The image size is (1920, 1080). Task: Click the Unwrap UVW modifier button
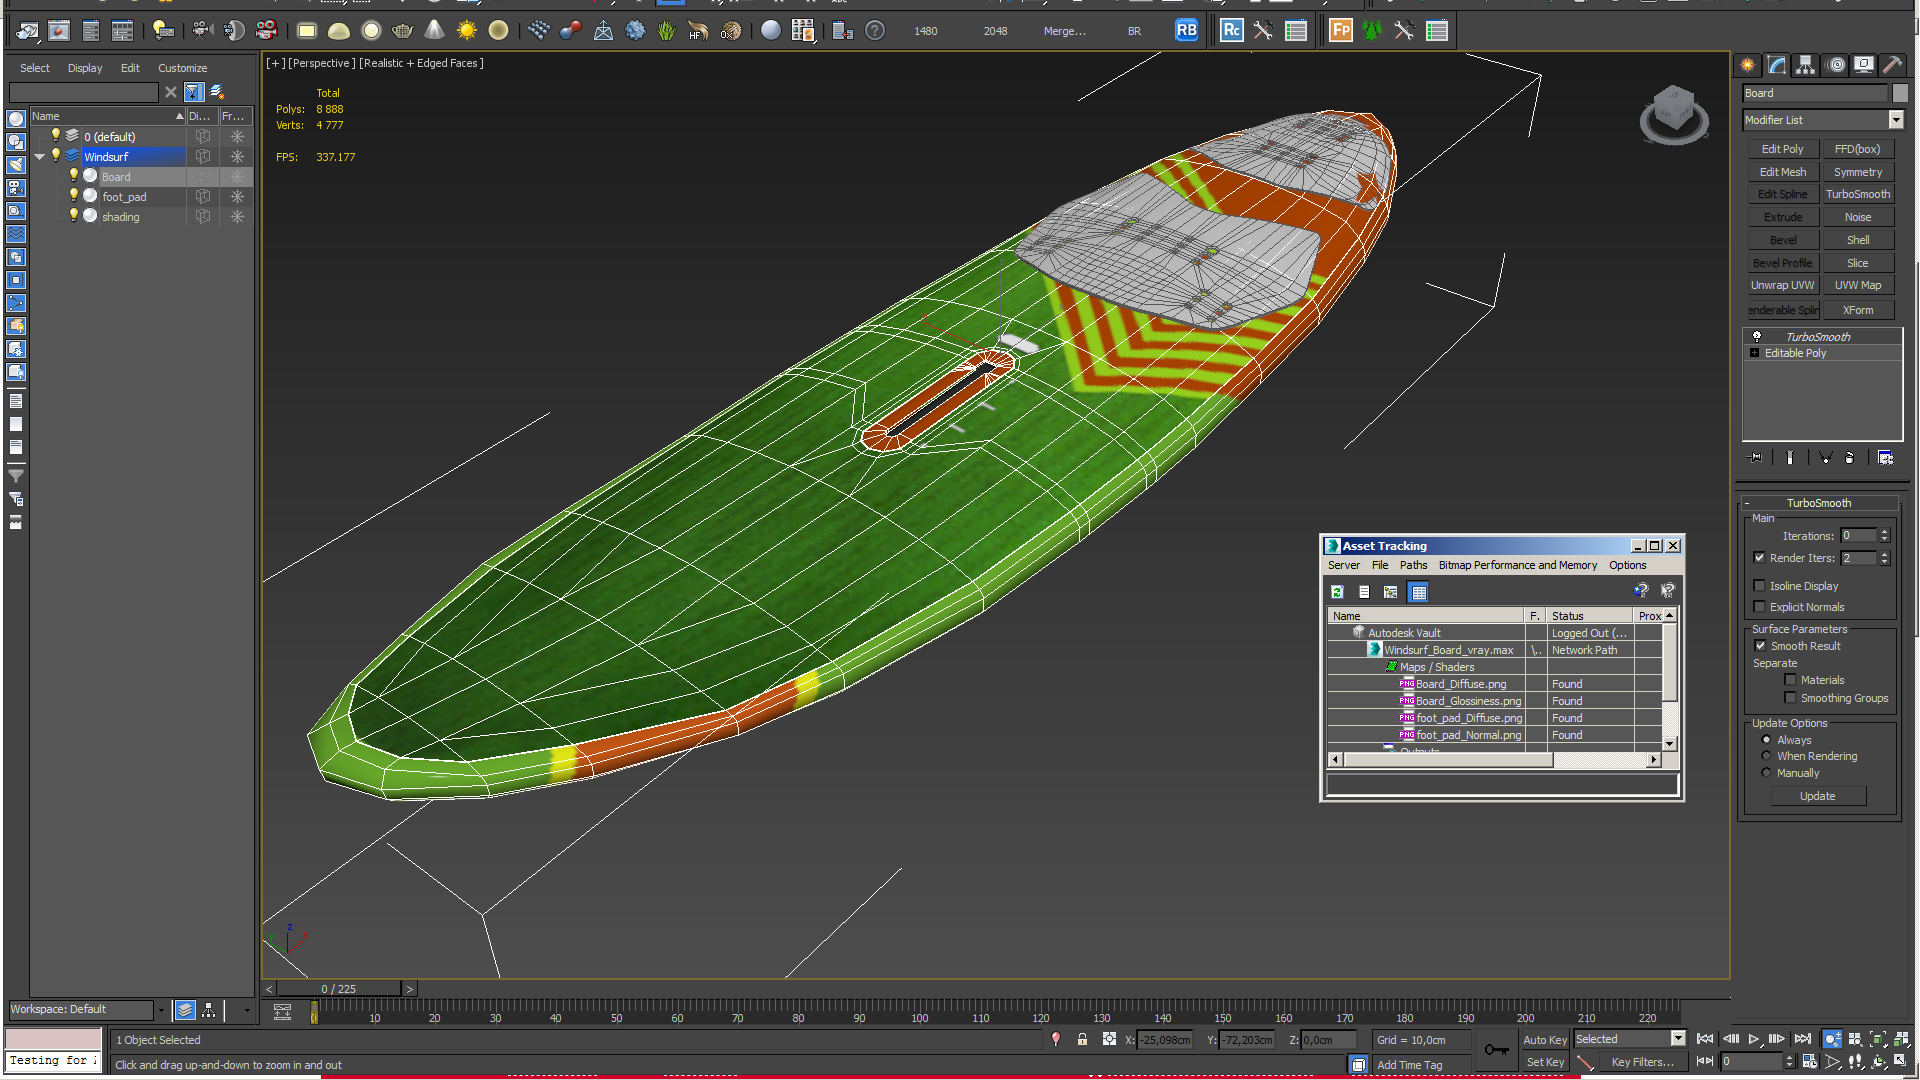(1782, 285)
